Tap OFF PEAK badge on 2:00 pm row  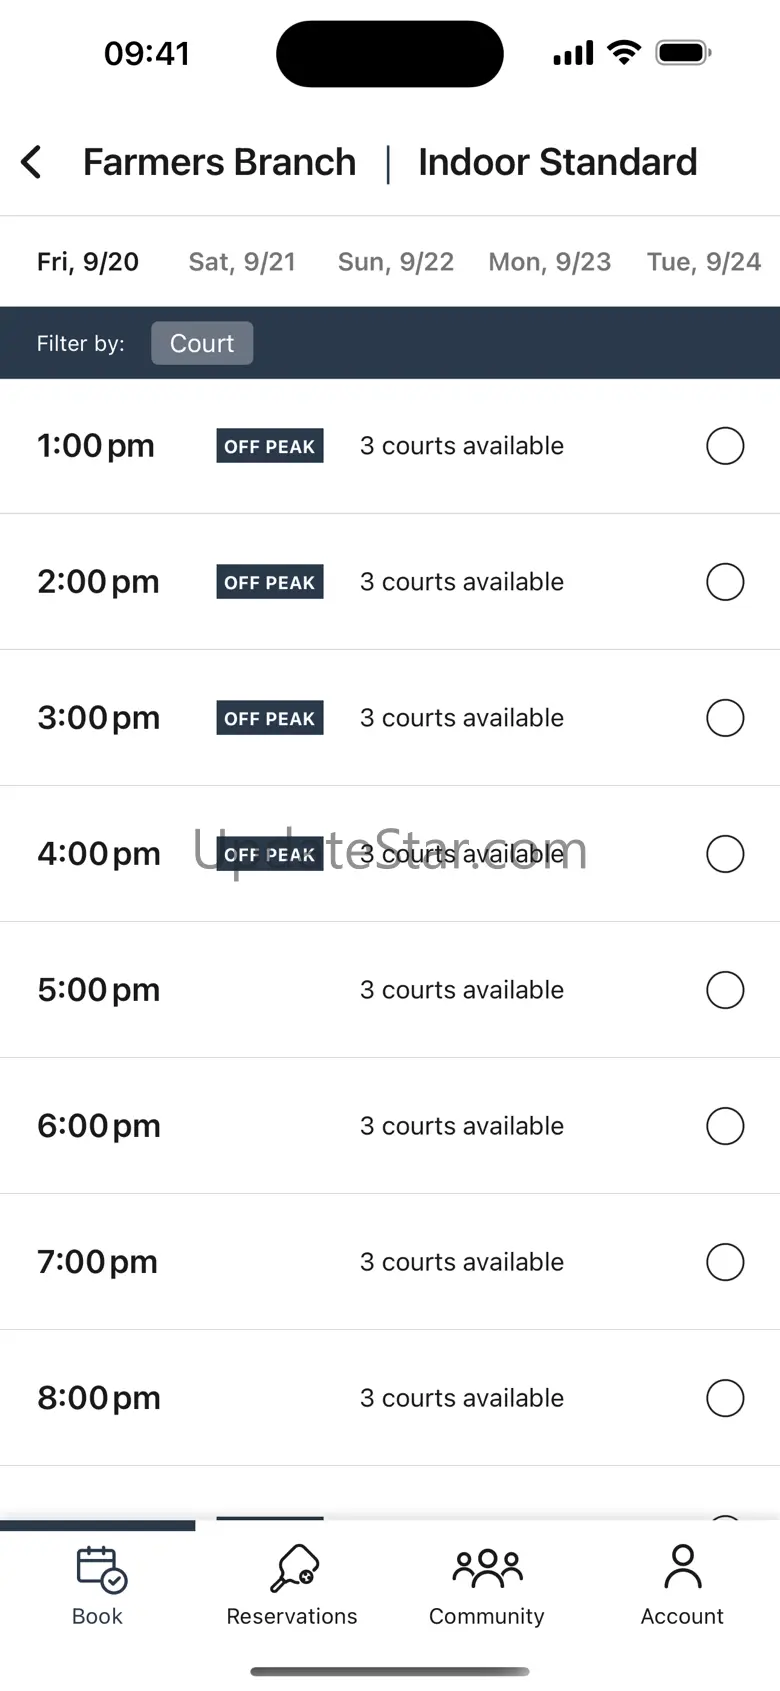[270, 582]
